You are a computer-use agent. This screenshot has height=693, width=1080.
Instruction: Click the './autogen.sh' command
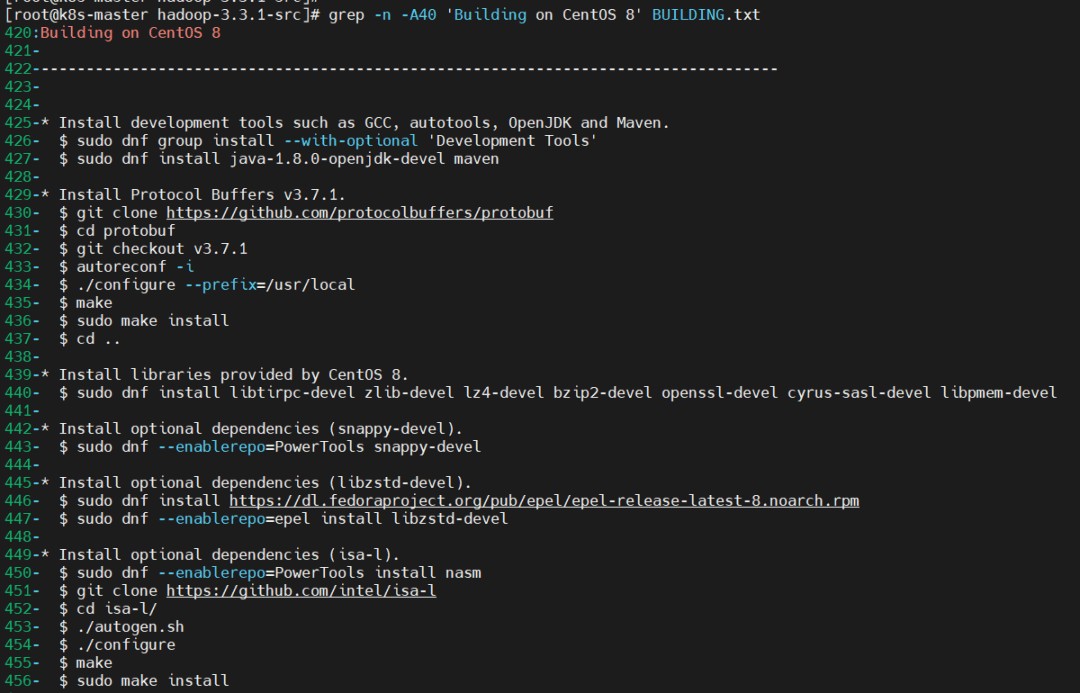(x=130, y=627)
